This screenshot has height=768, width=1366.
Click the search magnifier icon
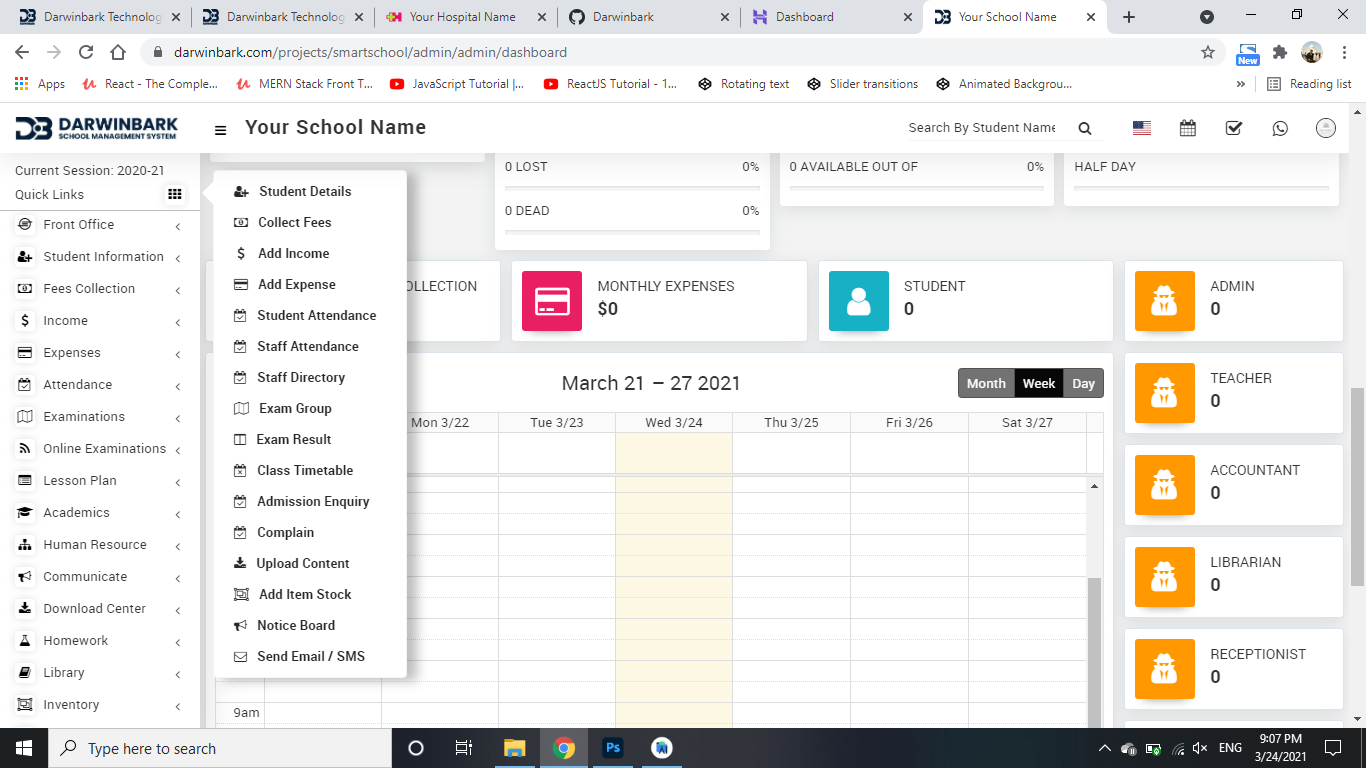coord(1085,128)
